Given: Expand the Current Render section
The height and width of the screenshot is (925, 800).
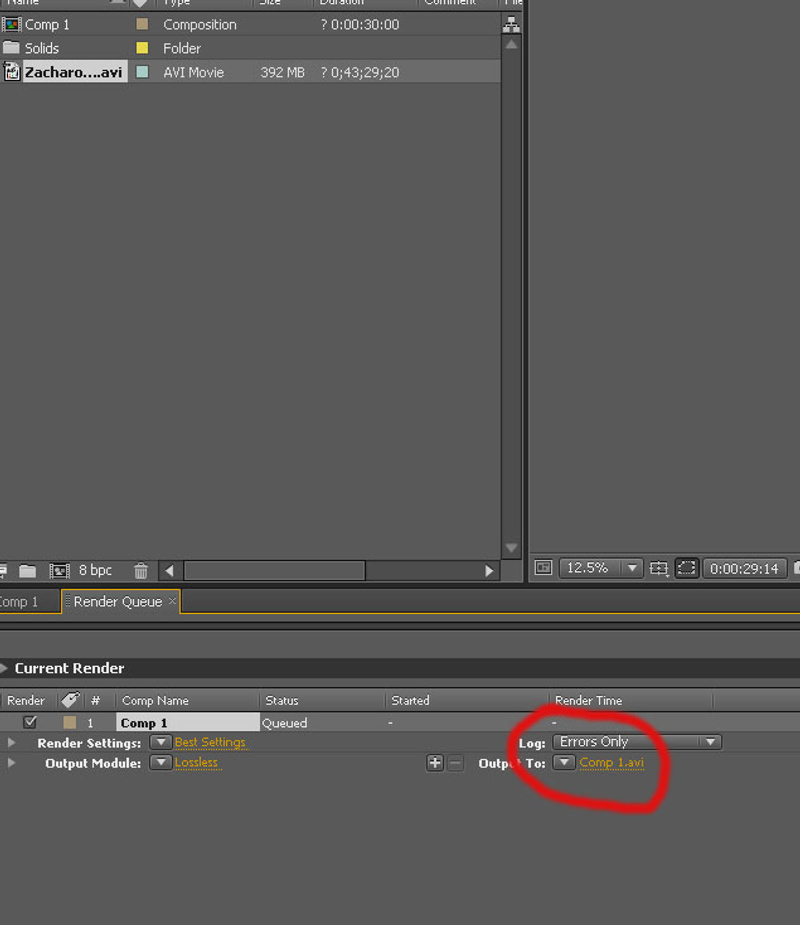Looking at the screenshot, I should pos(5,668).
